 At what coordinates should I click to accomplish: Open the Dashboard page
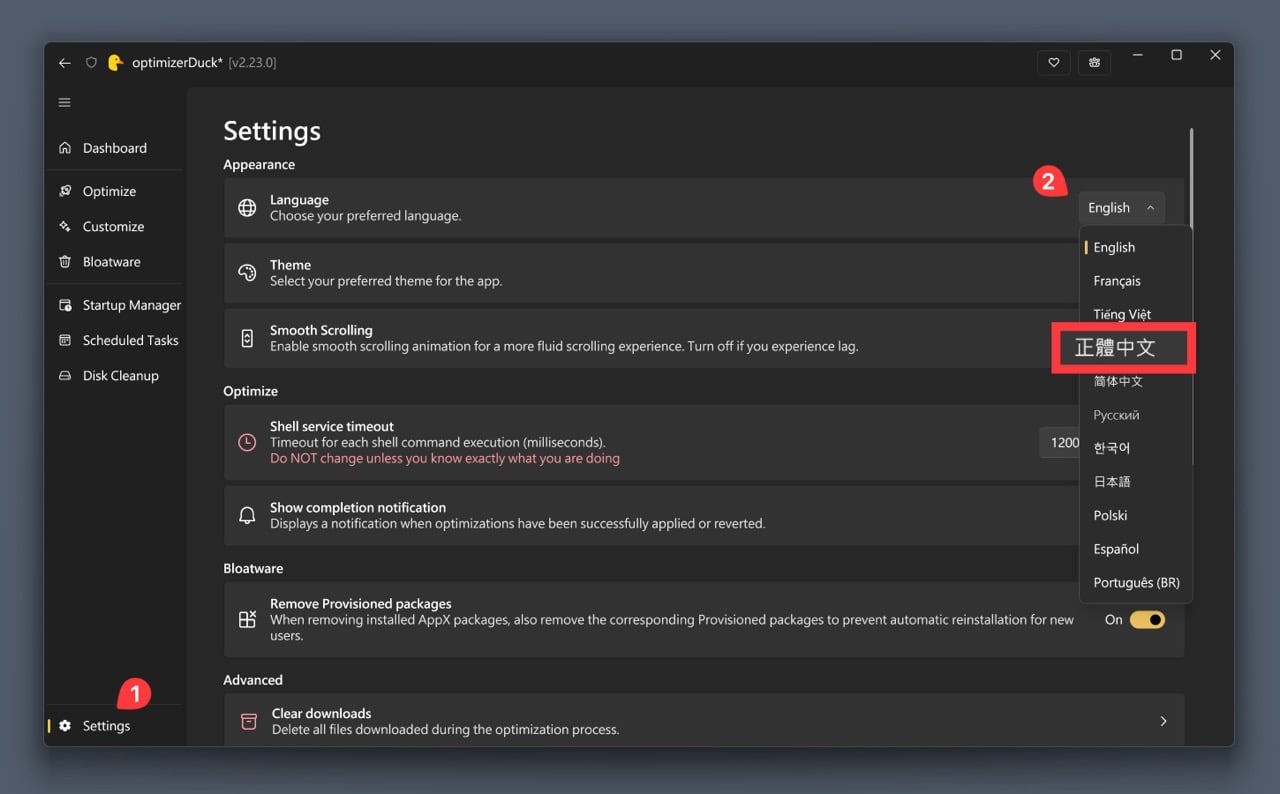(x=114, y=148)
